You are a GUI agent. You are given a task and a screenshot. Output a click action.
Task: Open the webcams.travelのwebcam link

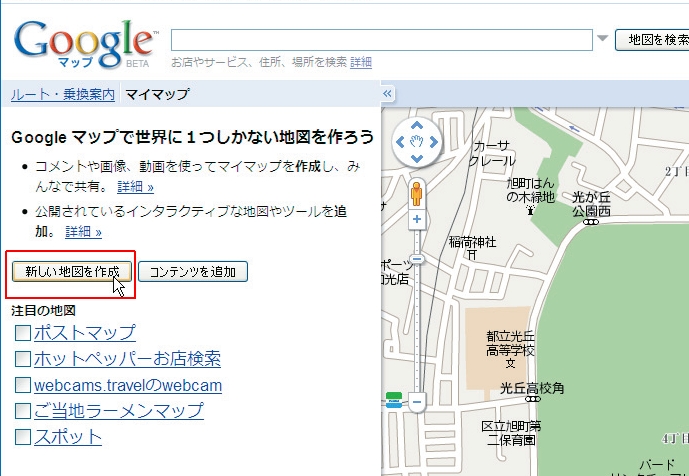128,385
